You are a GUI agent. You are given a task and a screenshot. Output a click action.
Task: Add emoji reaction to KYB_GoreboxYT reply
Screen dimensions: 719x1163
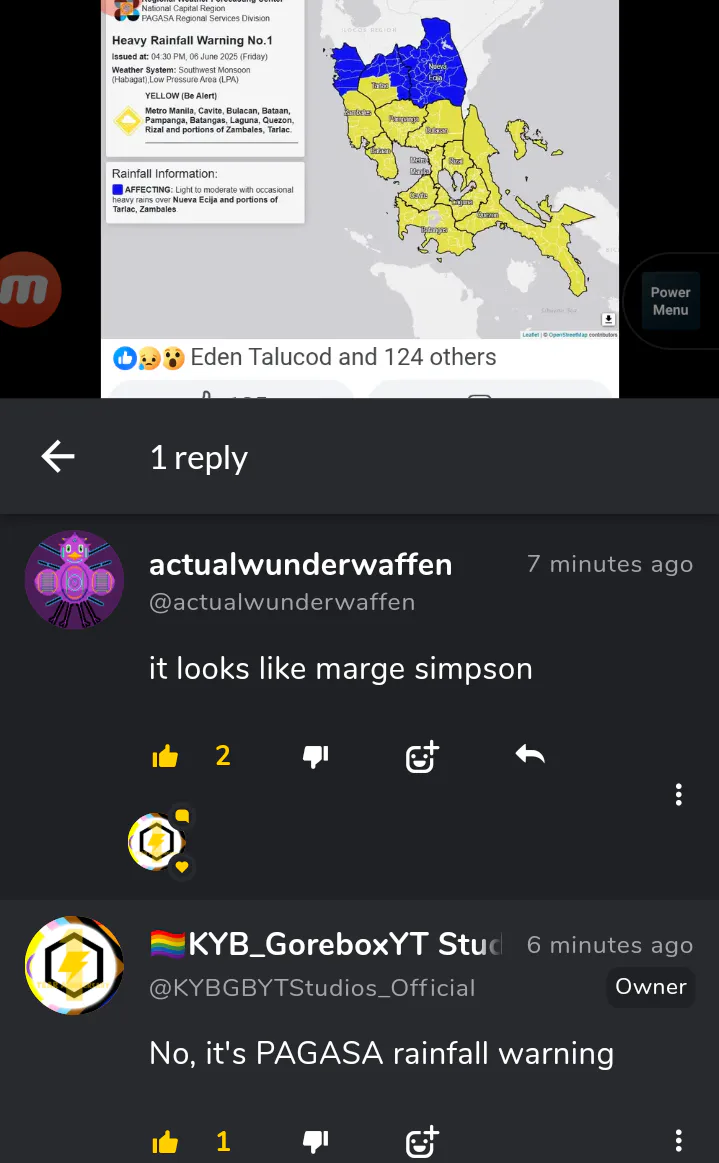pos(422,1141)
